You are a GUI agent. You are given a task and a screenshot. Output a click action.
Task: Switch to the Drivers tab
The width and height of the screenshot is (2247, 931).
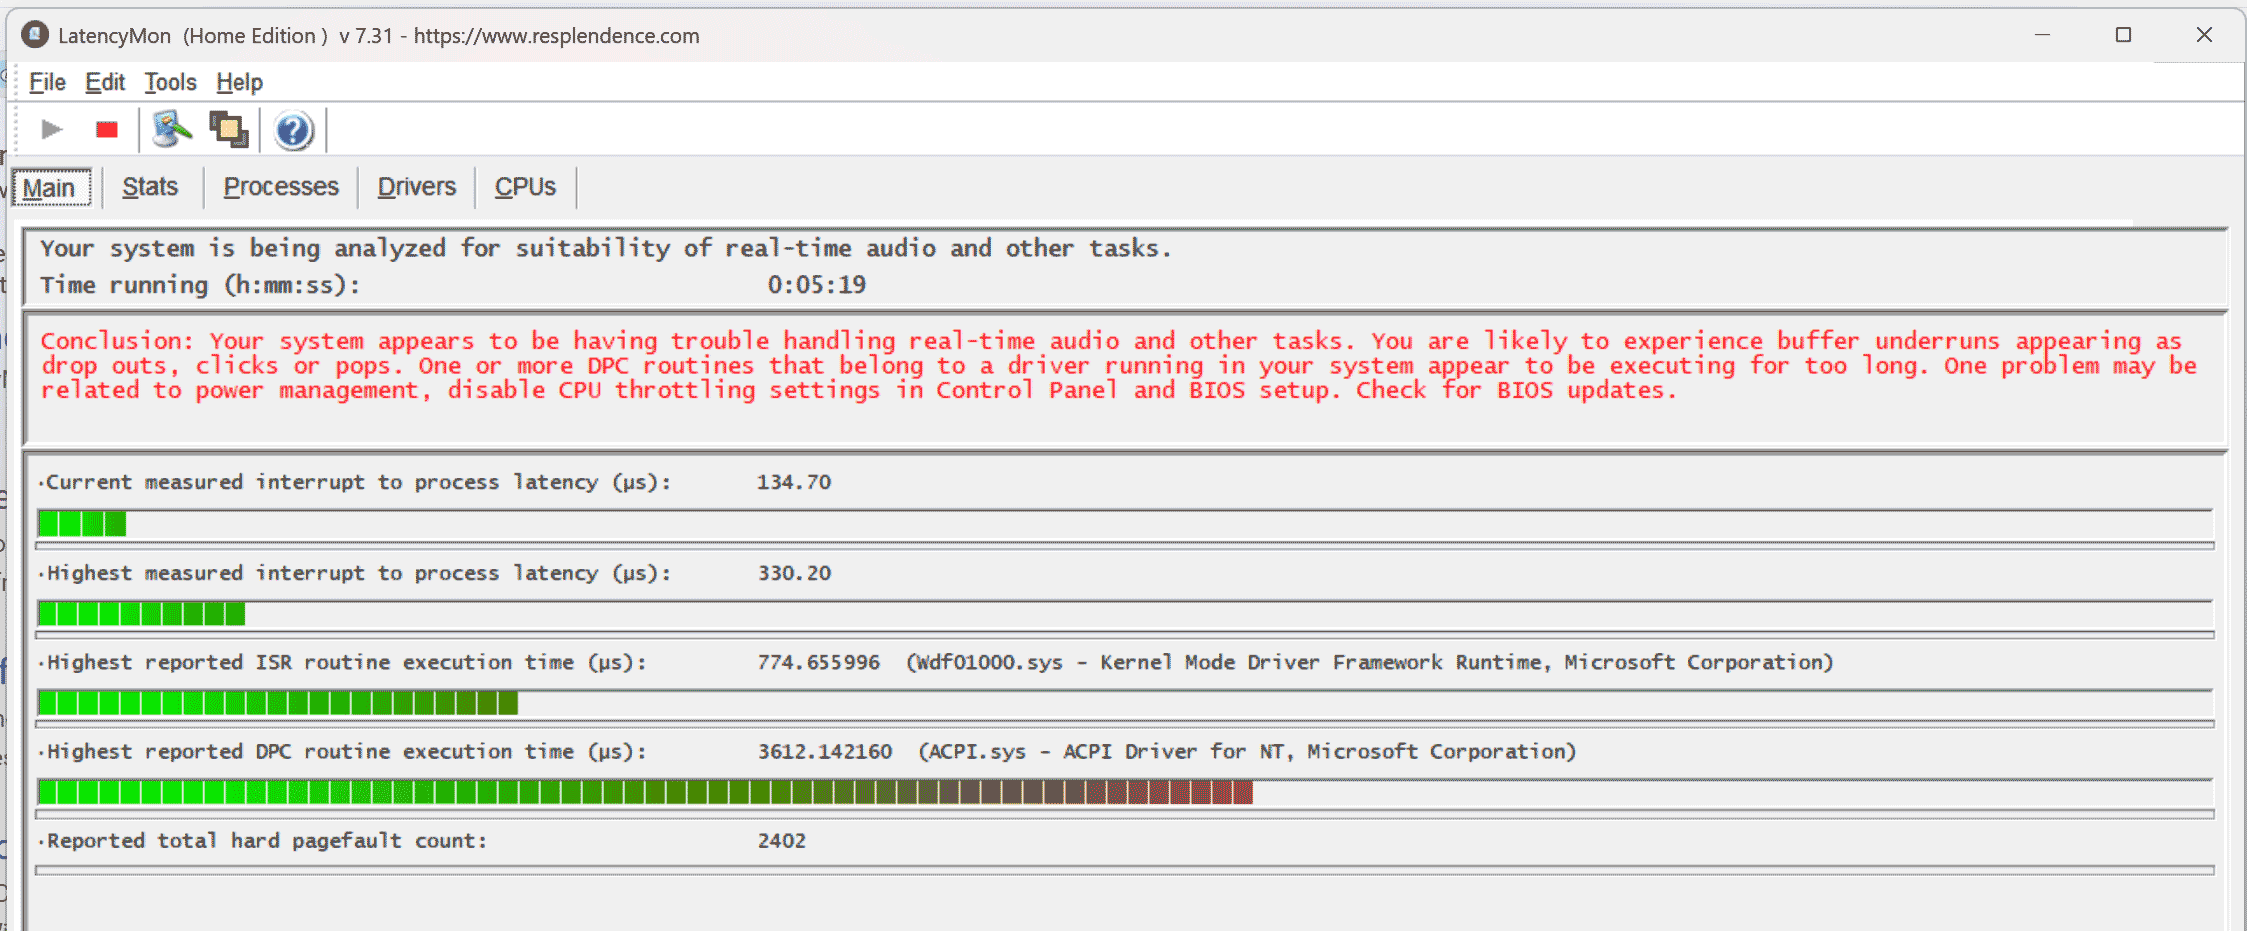pos(416,187)
